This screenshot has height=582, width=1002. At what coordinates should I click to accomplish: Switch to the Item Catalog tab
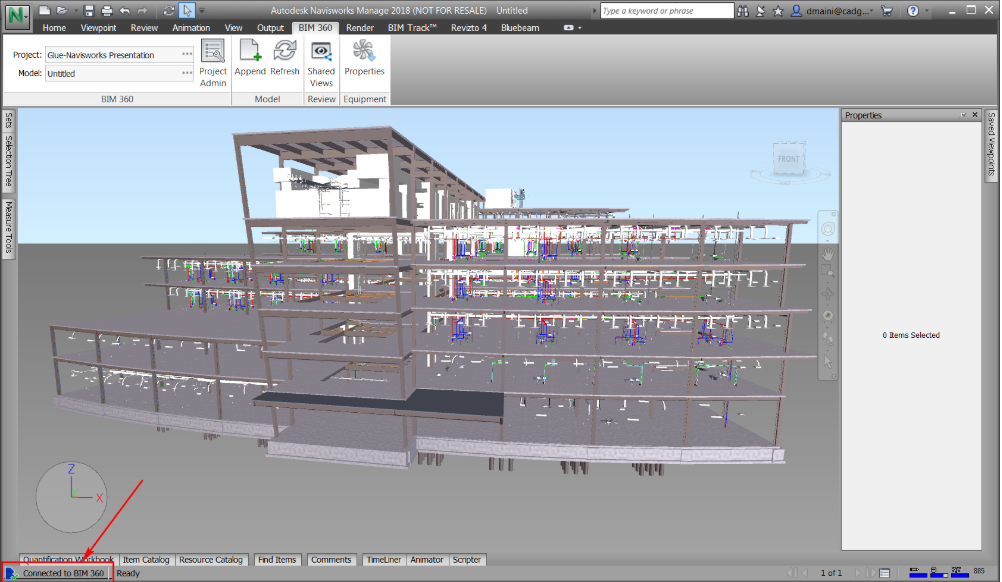146,560
